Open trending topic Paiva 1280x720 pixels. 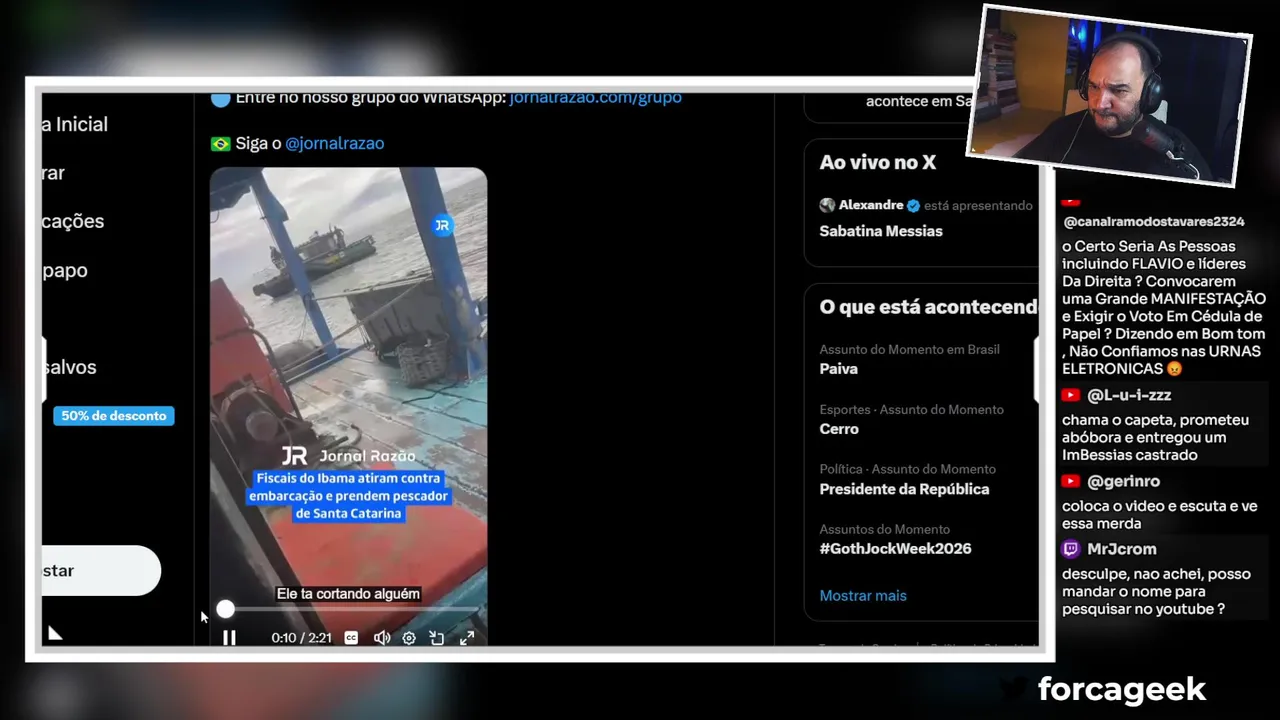[838, 369]
